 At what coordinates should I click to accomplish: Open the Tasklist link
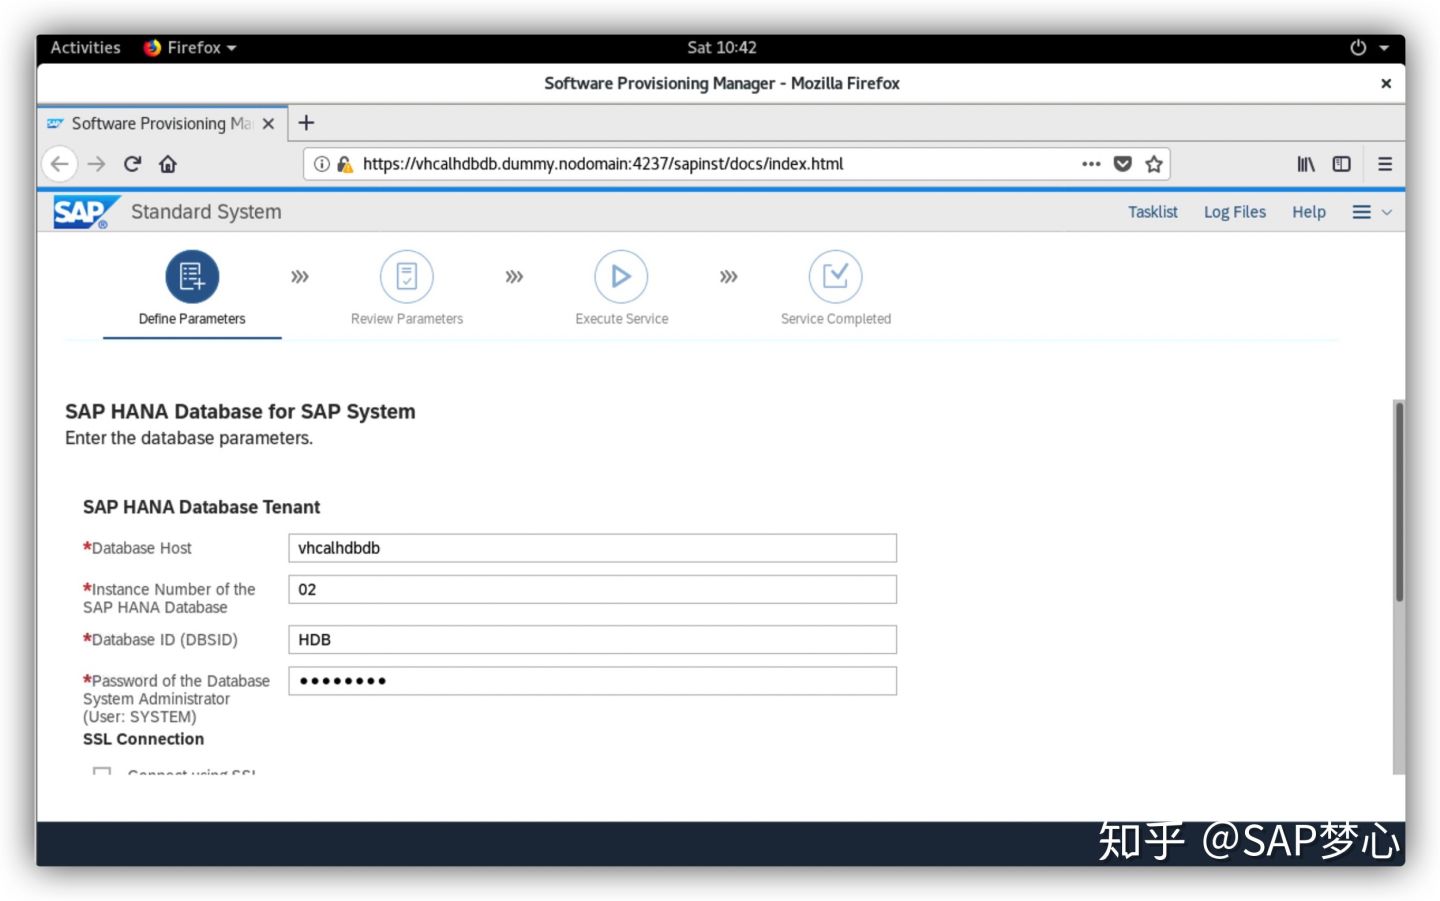pyautogui.click(x=1153, y=212)
